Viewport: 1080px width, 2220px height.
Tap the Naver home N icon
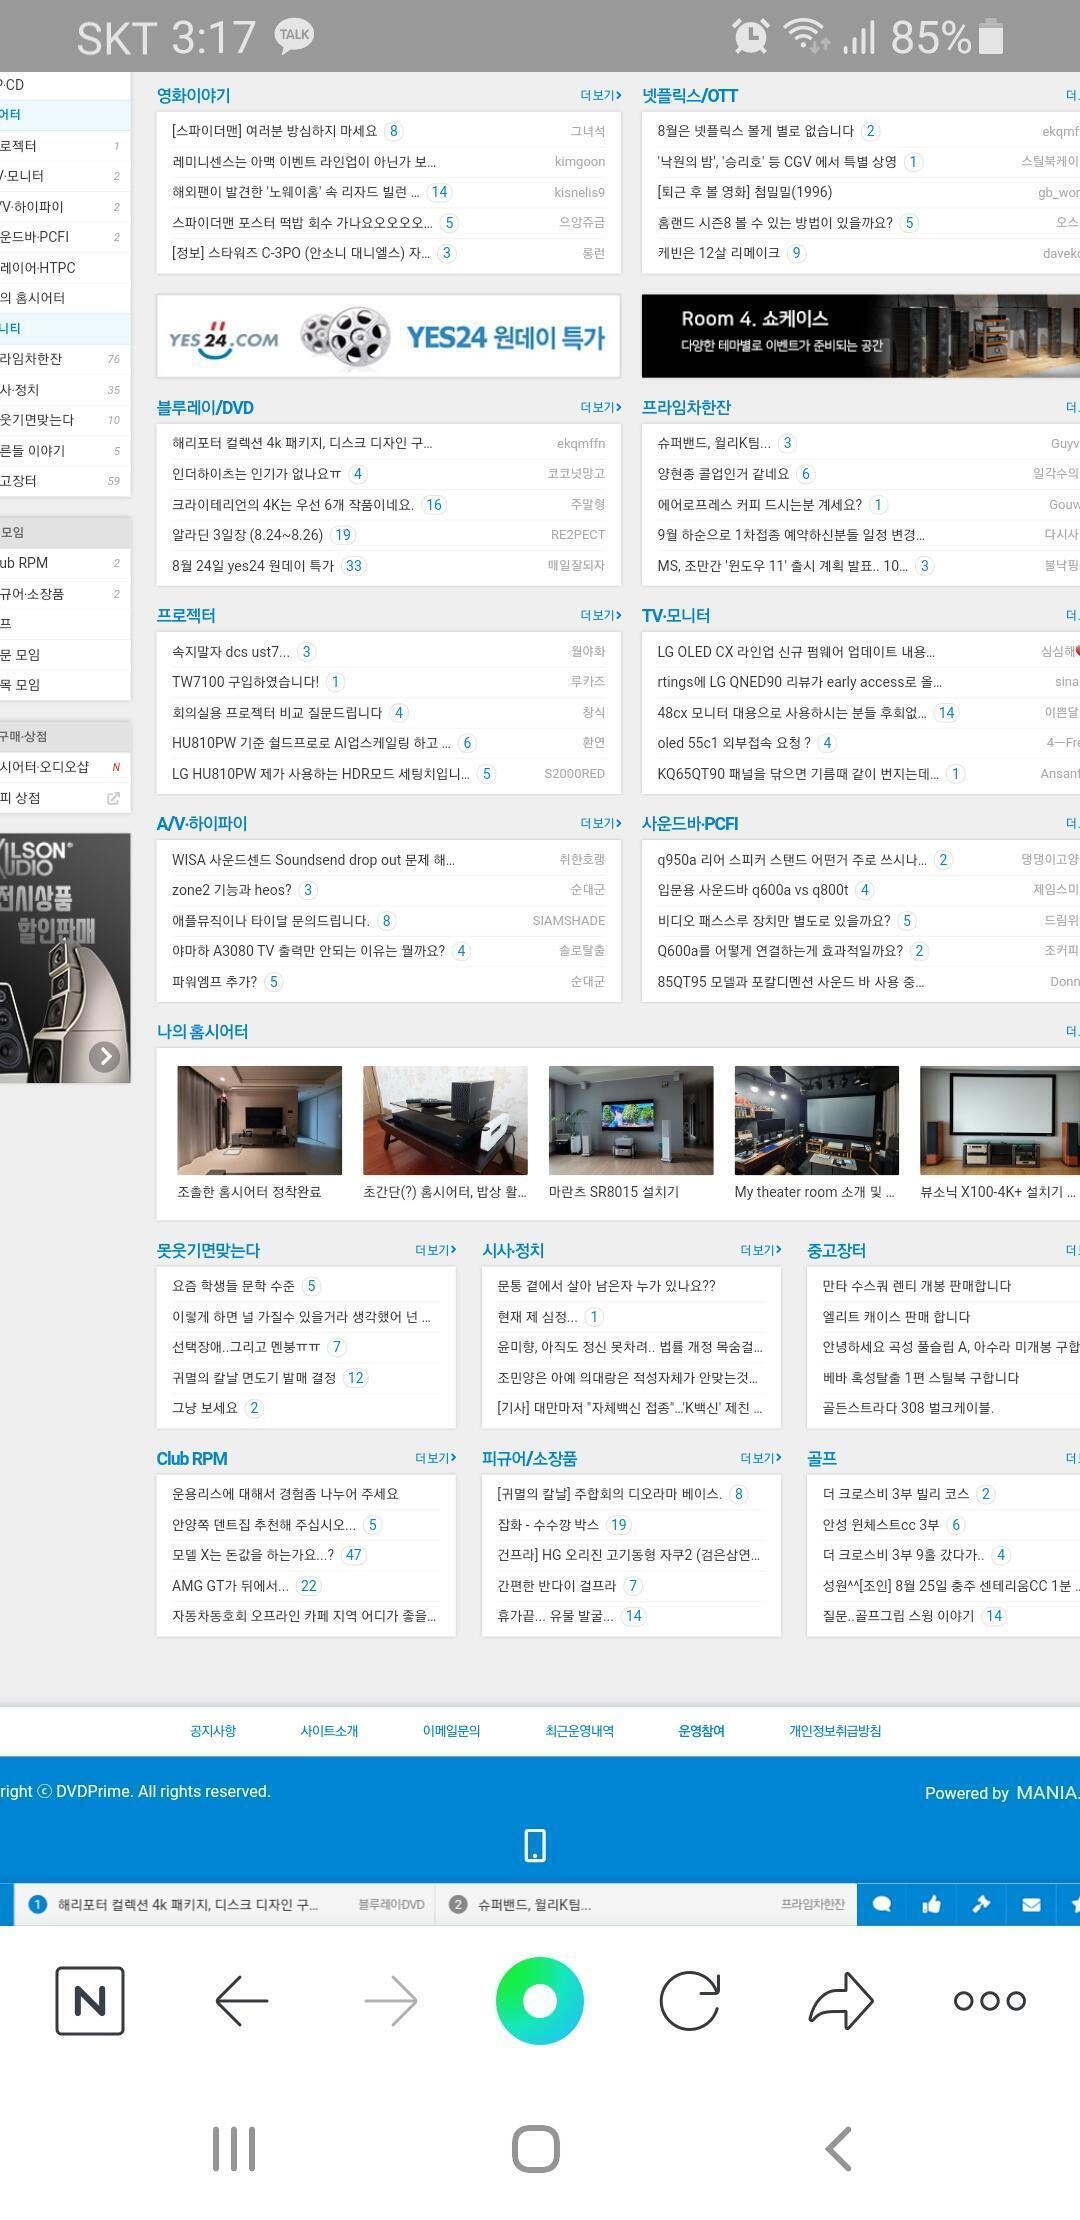pyautogui.click(x=90, y=2000)
